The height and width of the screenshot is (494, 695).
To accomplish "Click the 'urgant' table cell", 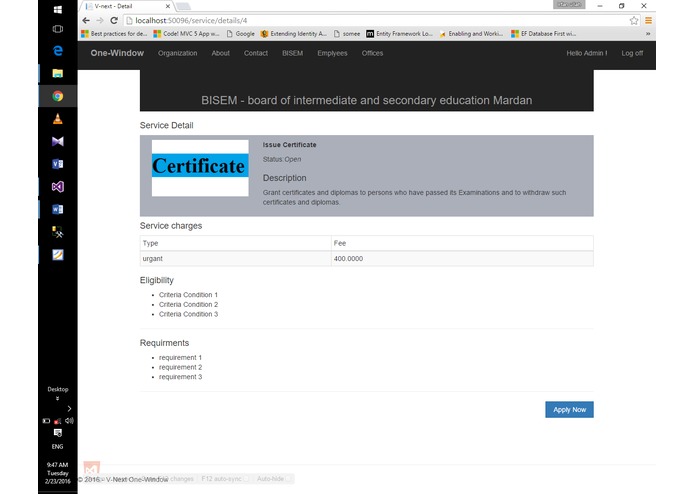I will 235,259.
